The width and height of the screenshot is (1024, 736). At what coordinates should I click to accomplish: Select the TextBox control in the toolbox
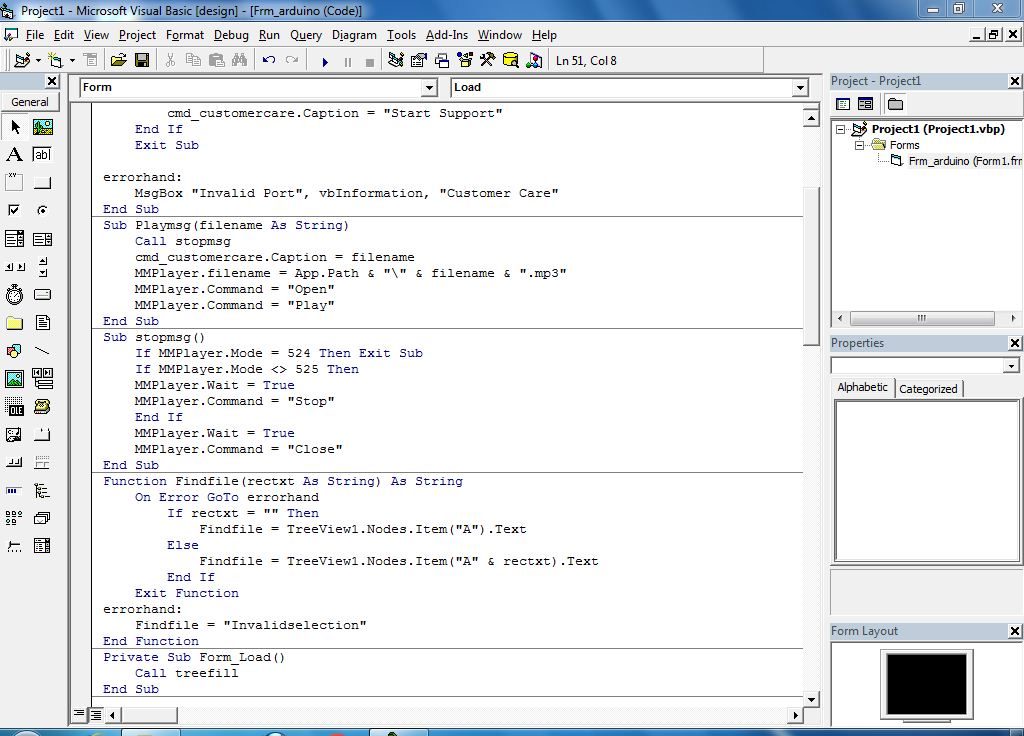click(41, 155)
